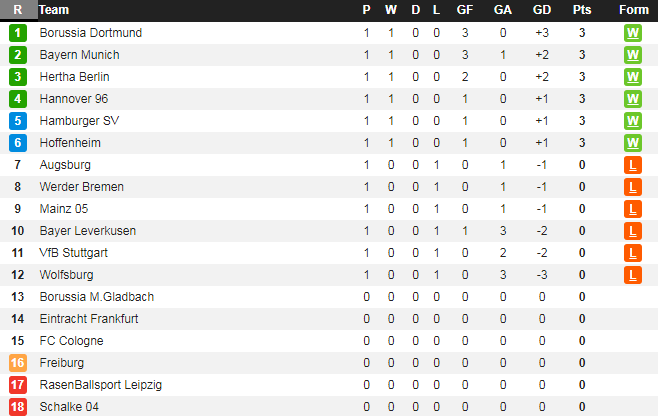This screenshot has width=658, height=416.
Task: Click Hoffenheim's W form badge
Action: (632, 143)
